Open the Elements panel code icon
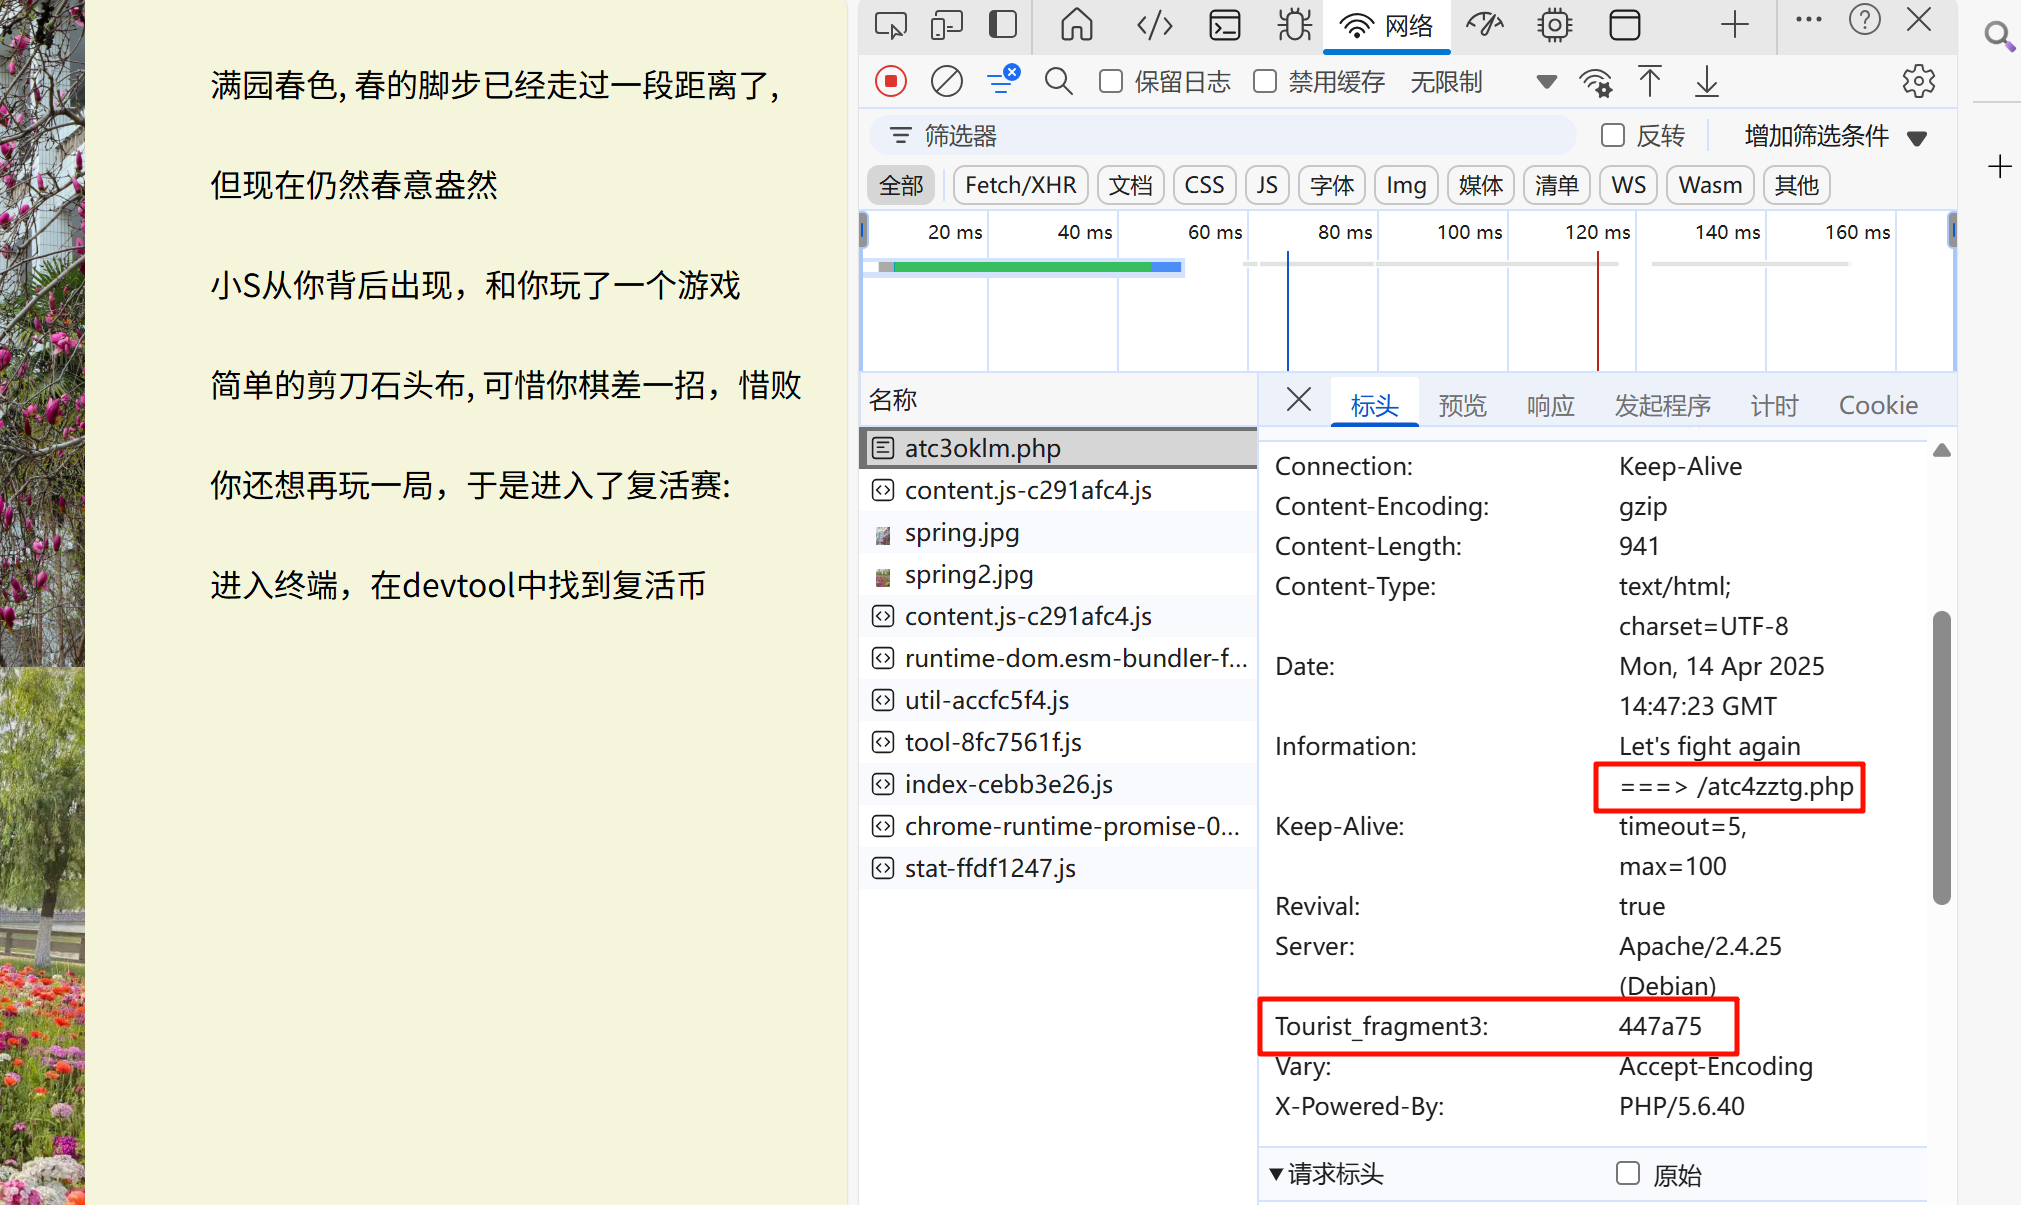This screenshot has width=2021, height=1205. [1154, 25]
